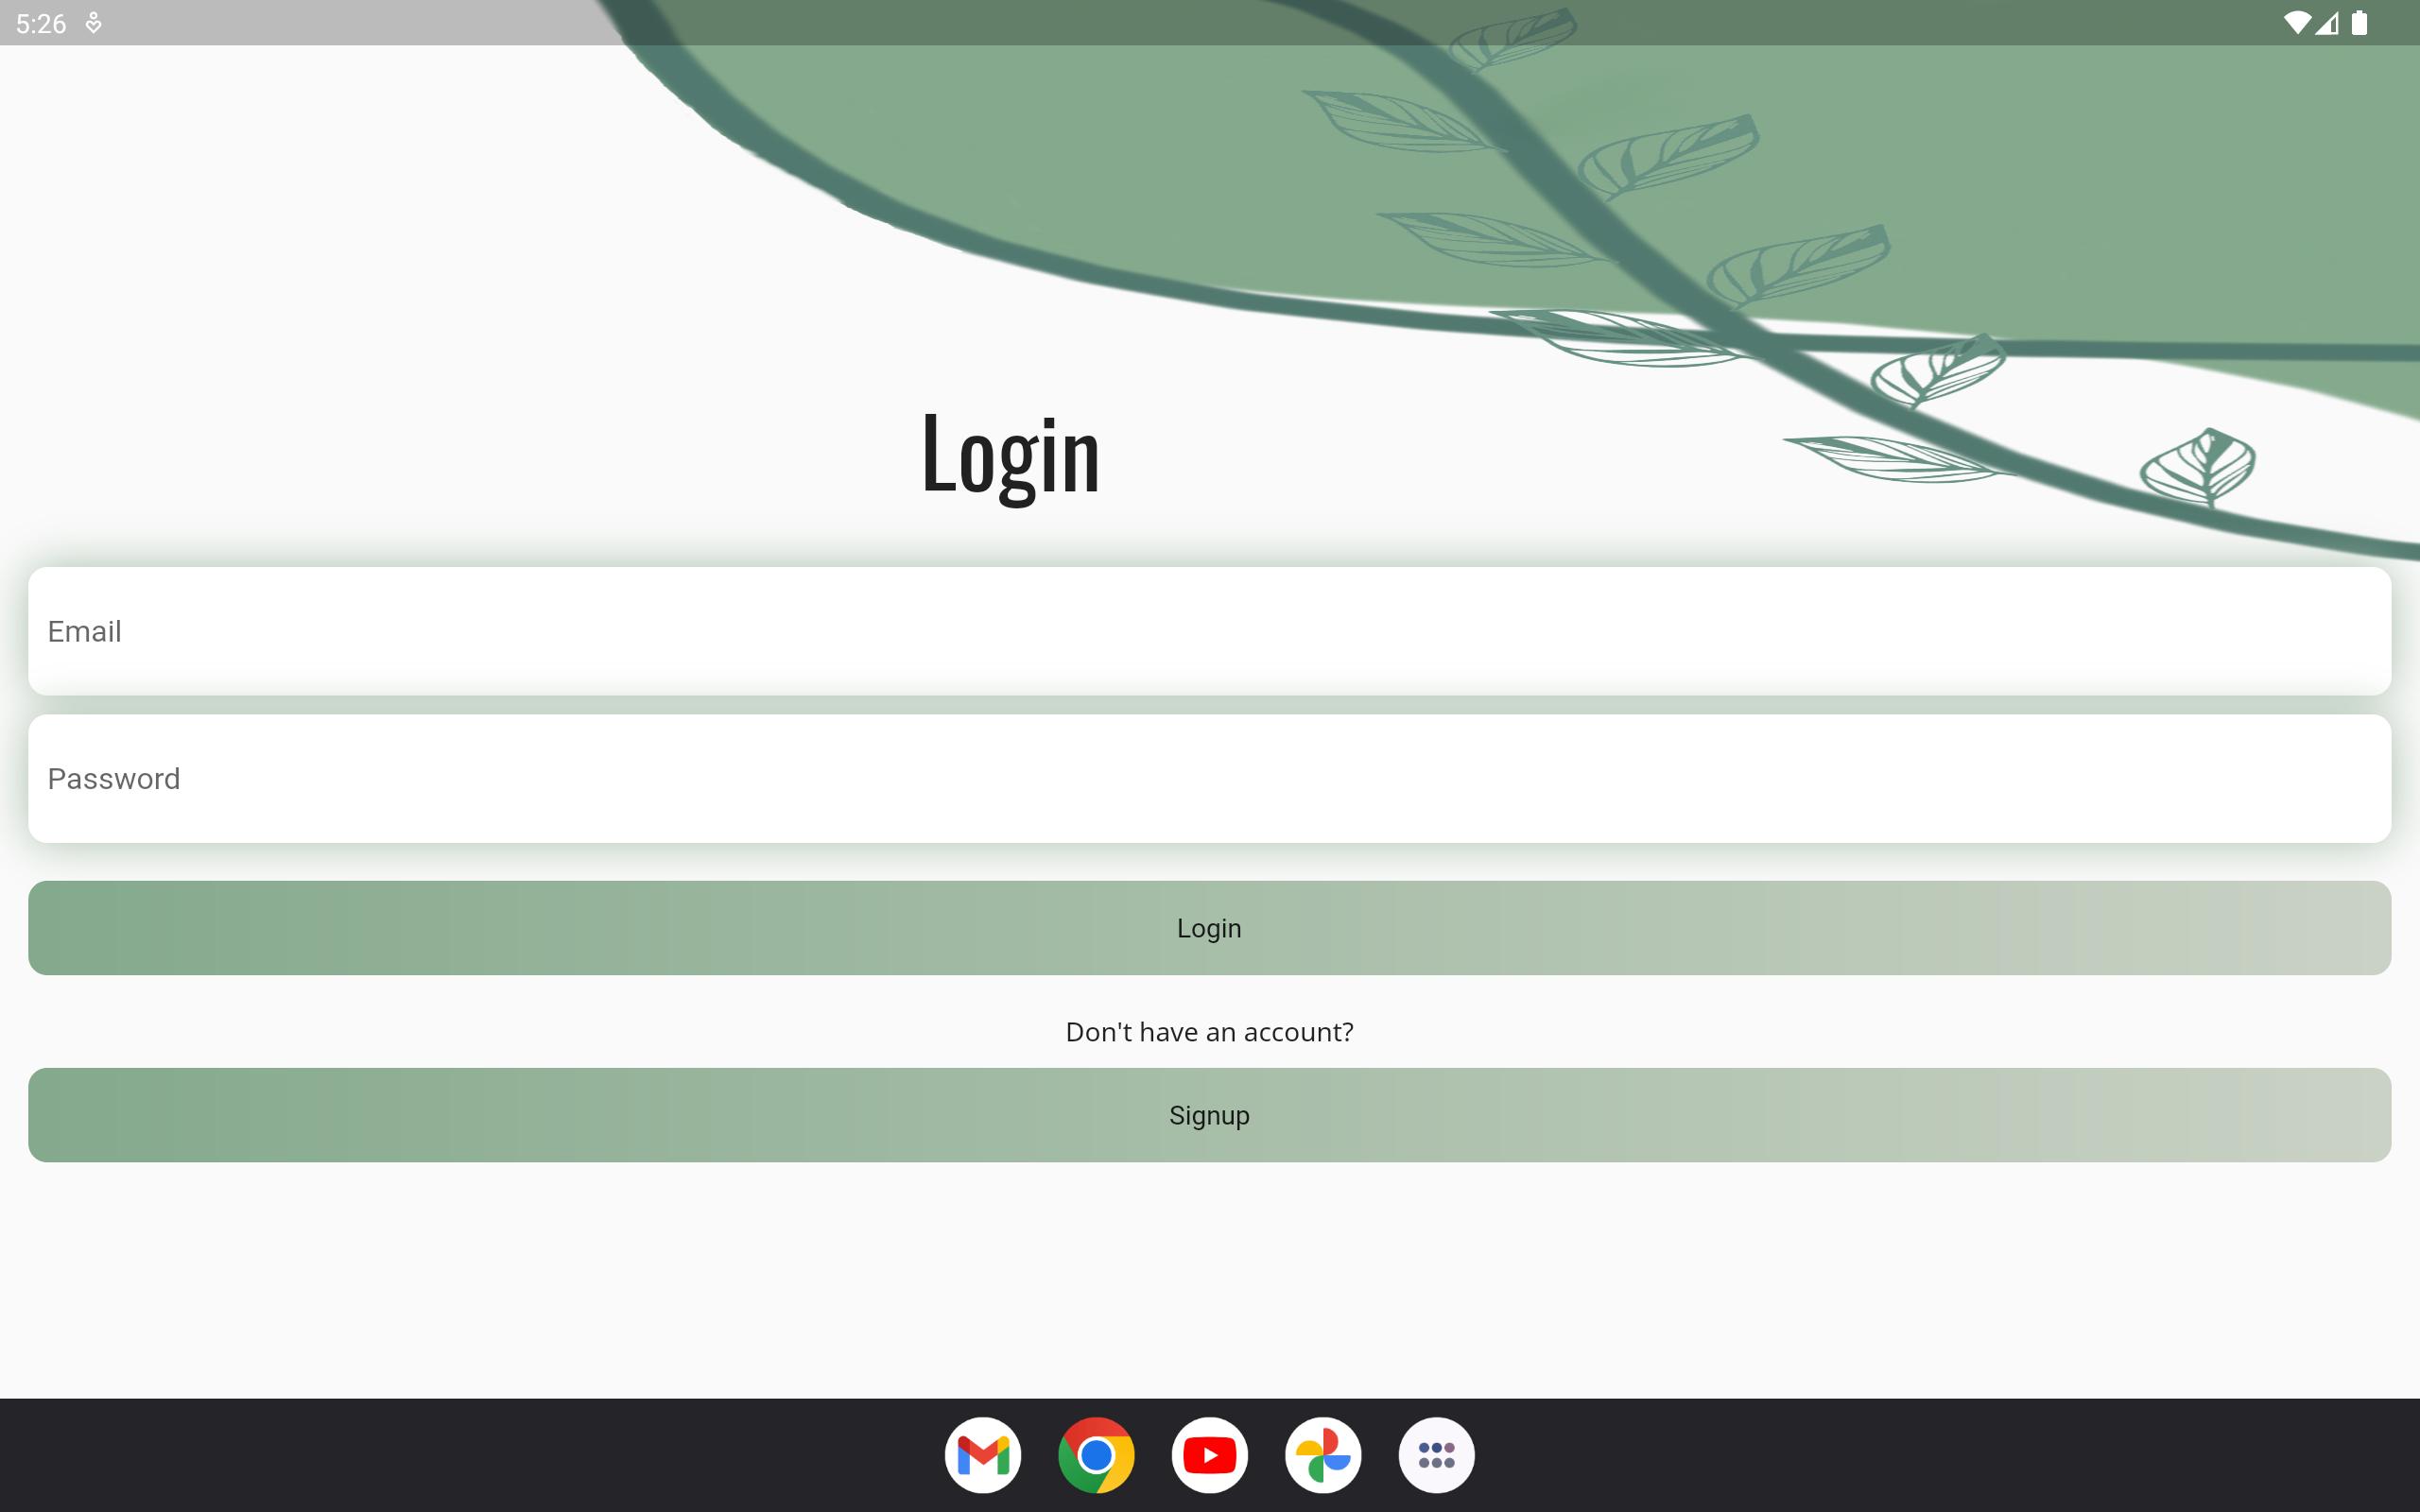Tap the Wi-Fi status icon

click(2296, 23)
